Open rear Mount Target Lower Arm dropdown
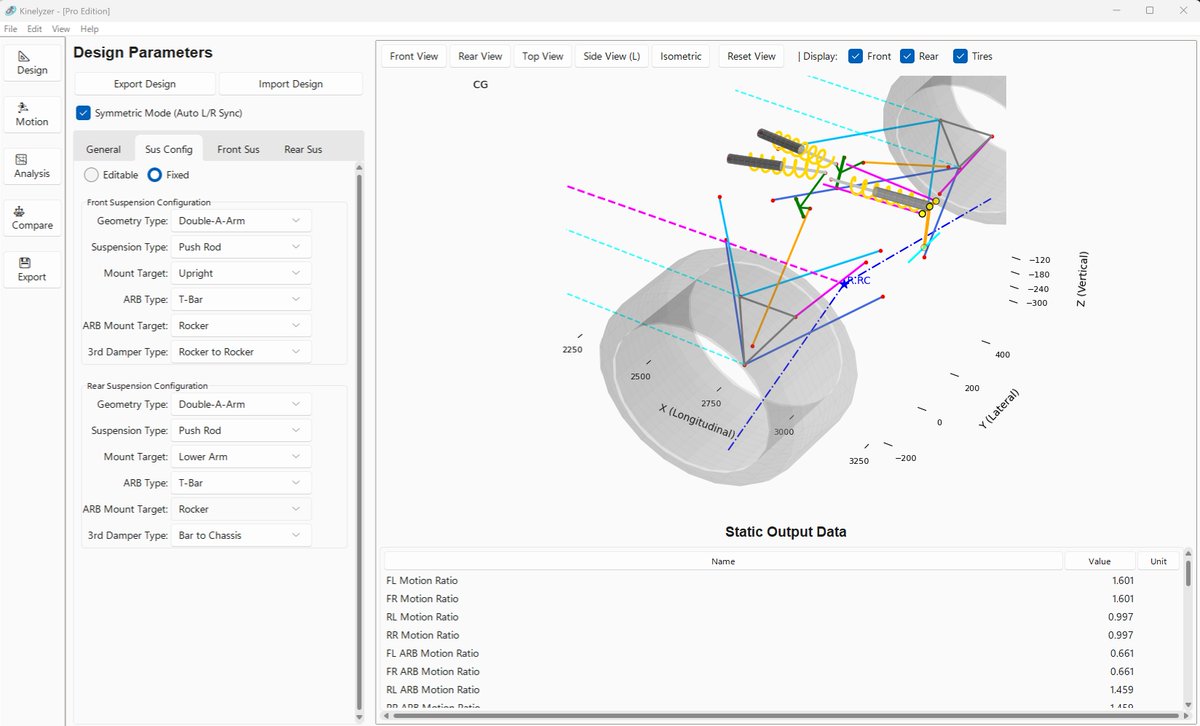The width and height of the screenshot is (1200, 726). point(241,456)
